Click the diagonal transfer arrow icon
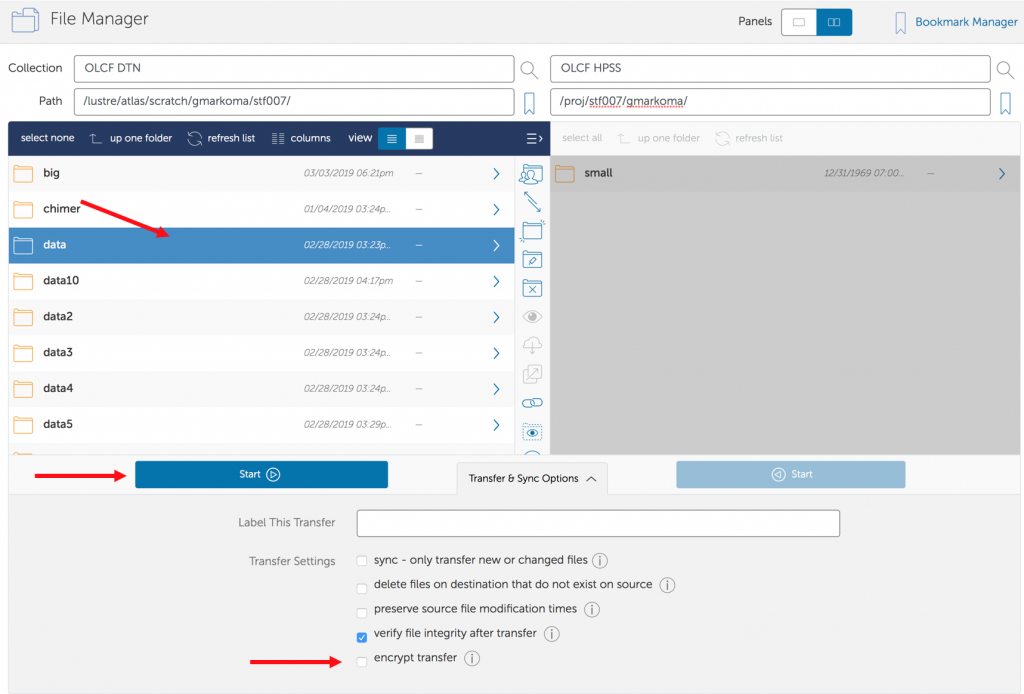 click(x=532, y=202)
